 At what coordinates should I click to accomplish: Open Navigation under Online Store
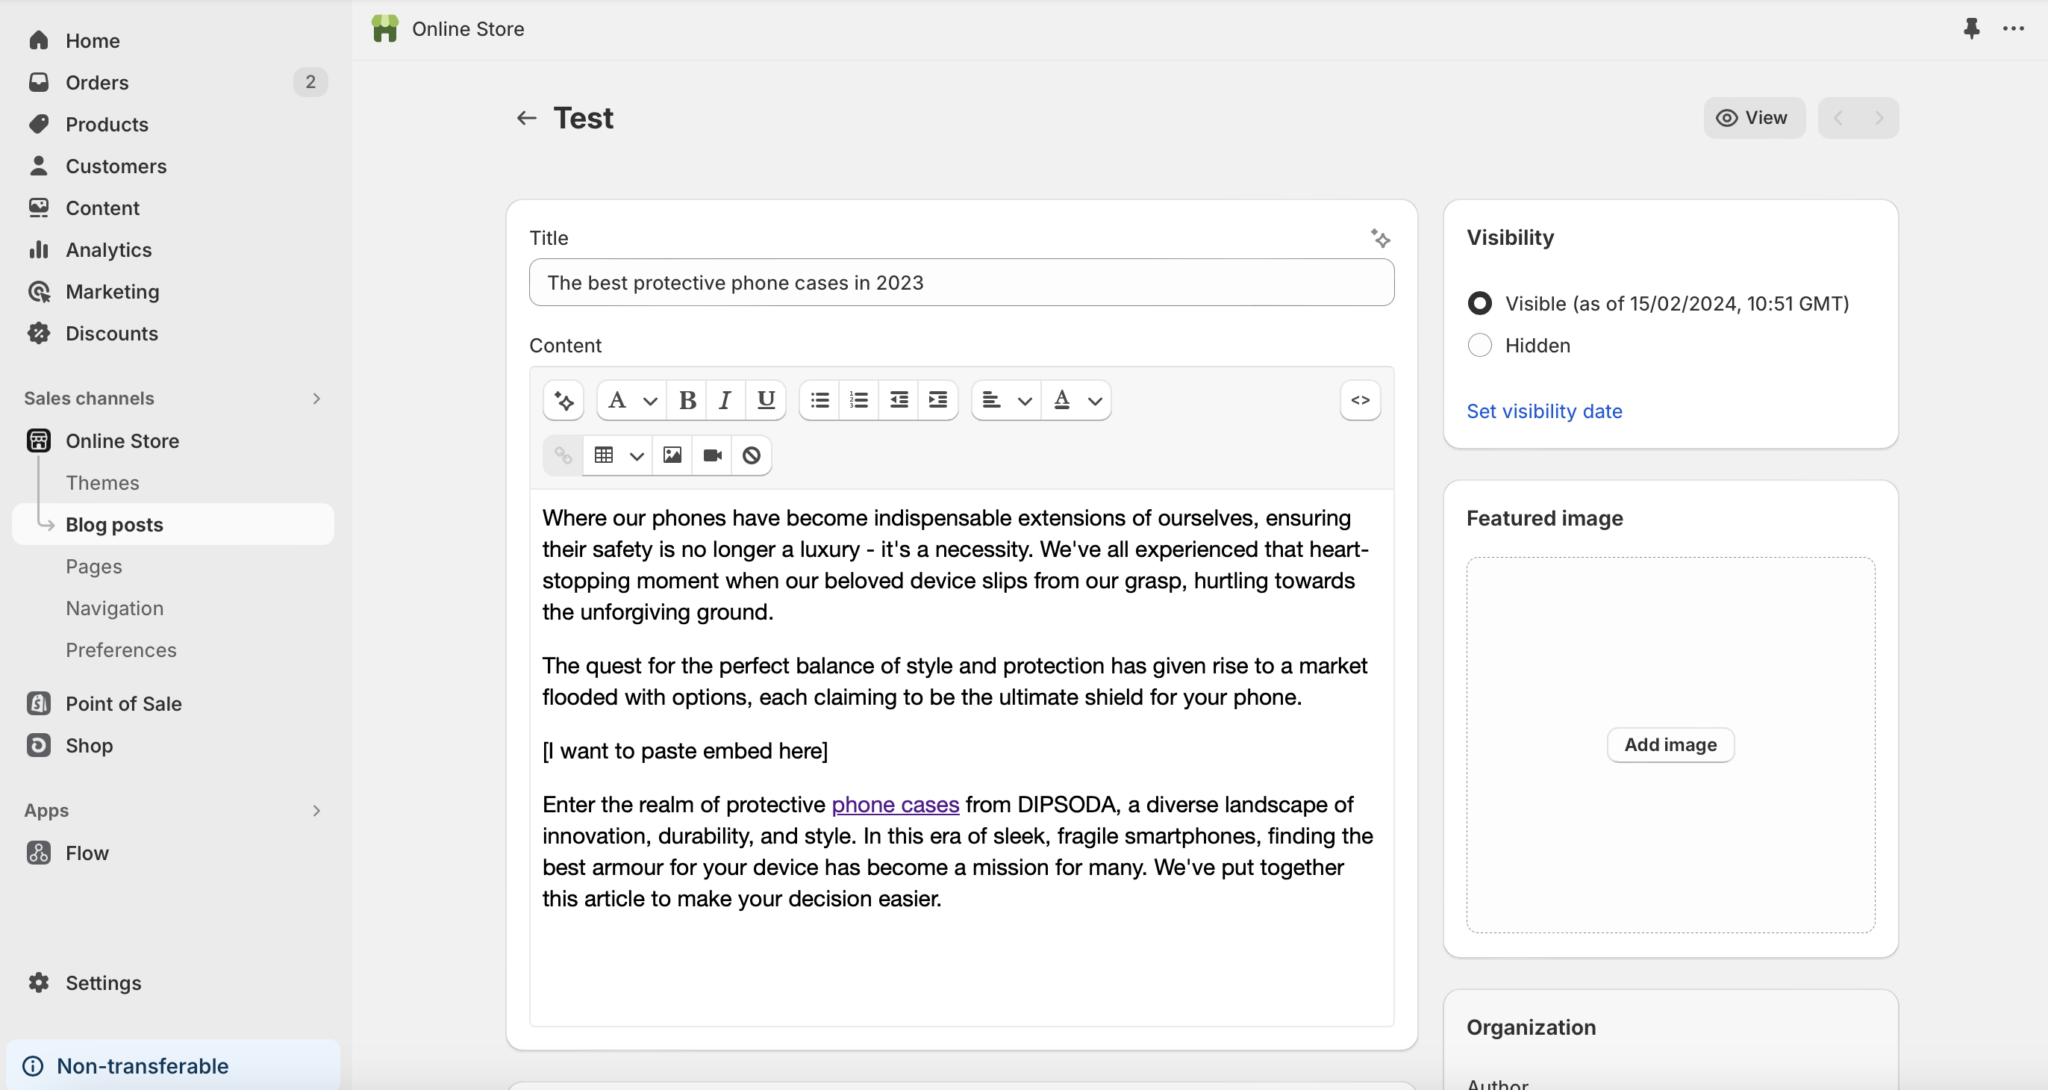tap(114, 608)
